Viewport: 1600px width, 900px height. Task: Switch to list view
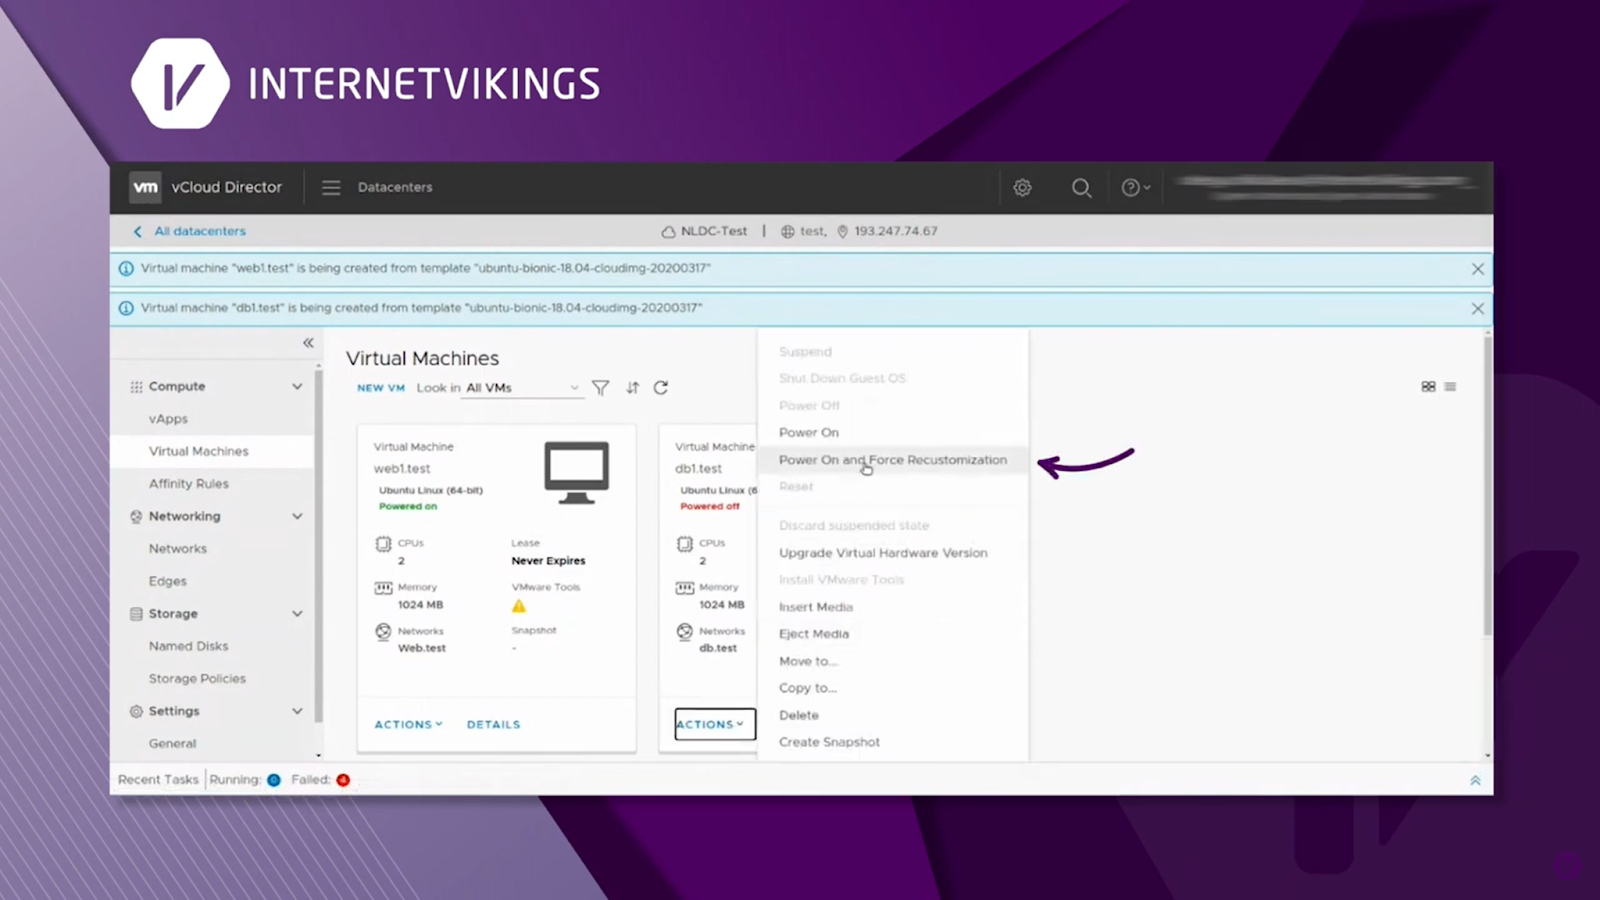[x=1450, y=387]
